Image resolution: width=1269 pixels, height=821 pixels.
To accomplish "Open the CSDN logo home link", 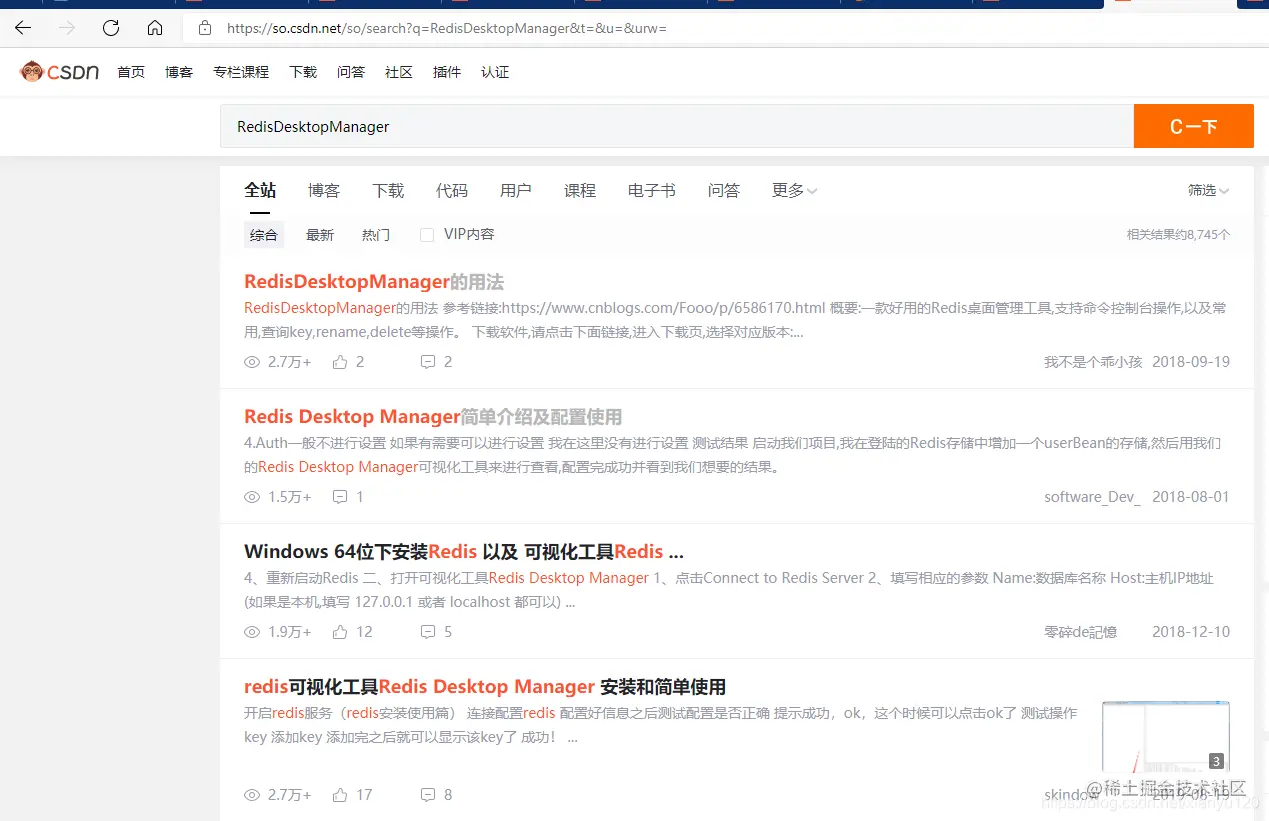I will [60, 72].
